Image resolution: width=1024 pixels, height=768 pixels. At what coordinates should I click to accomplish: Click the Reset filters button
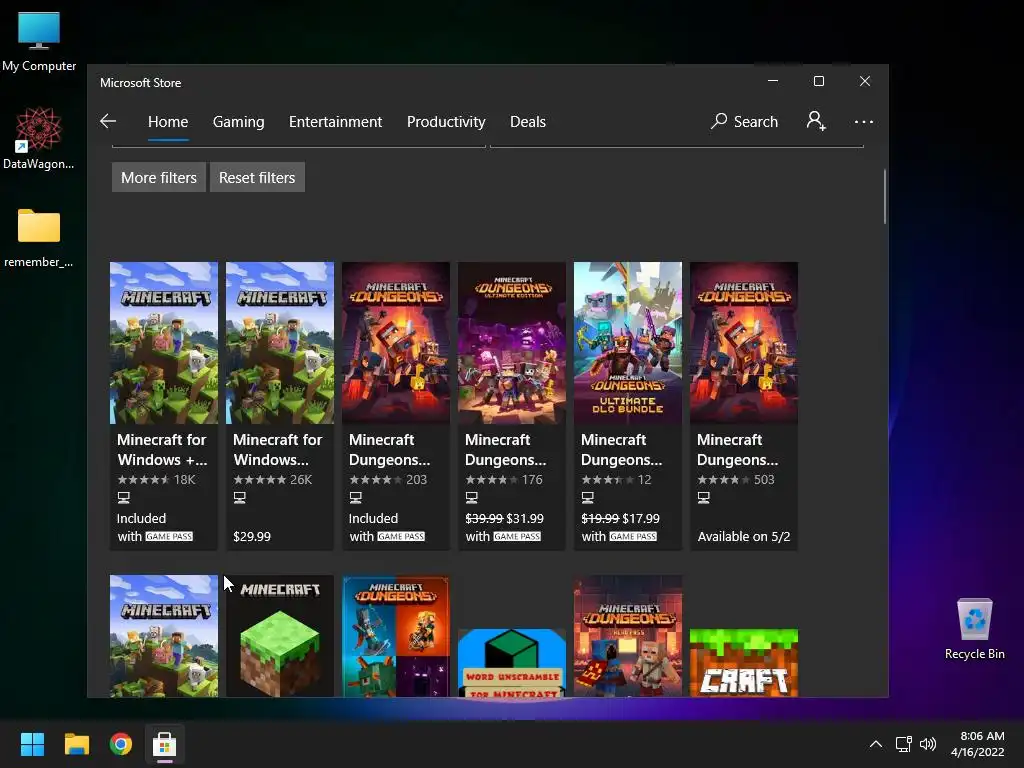coord(257,178)
